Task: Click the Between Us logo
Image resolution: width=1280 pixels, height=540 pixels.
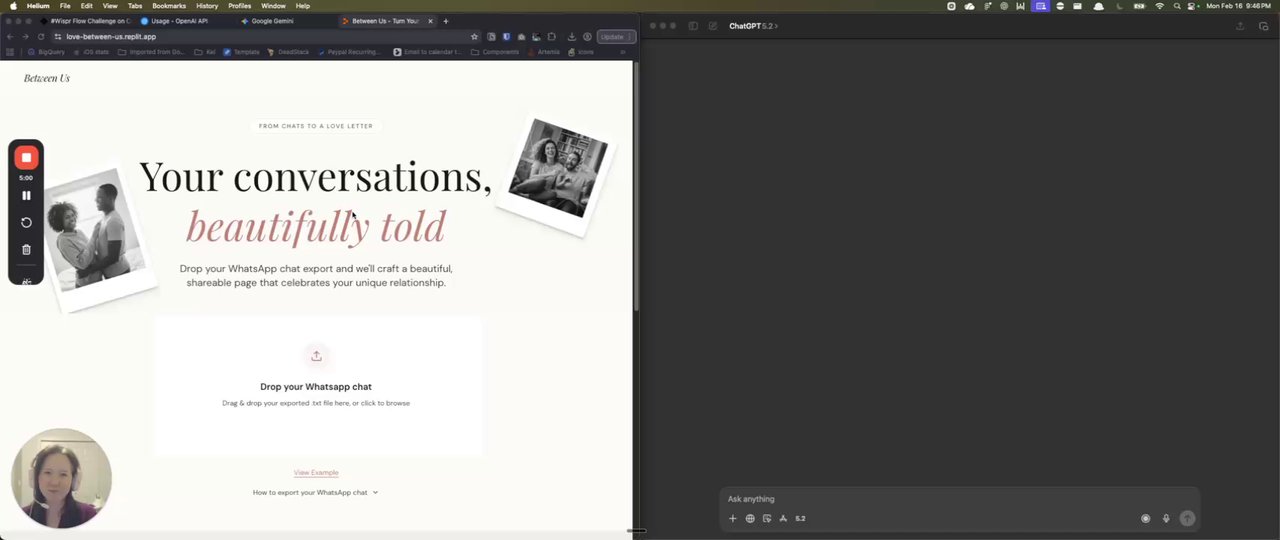Action: click(47, 78)
